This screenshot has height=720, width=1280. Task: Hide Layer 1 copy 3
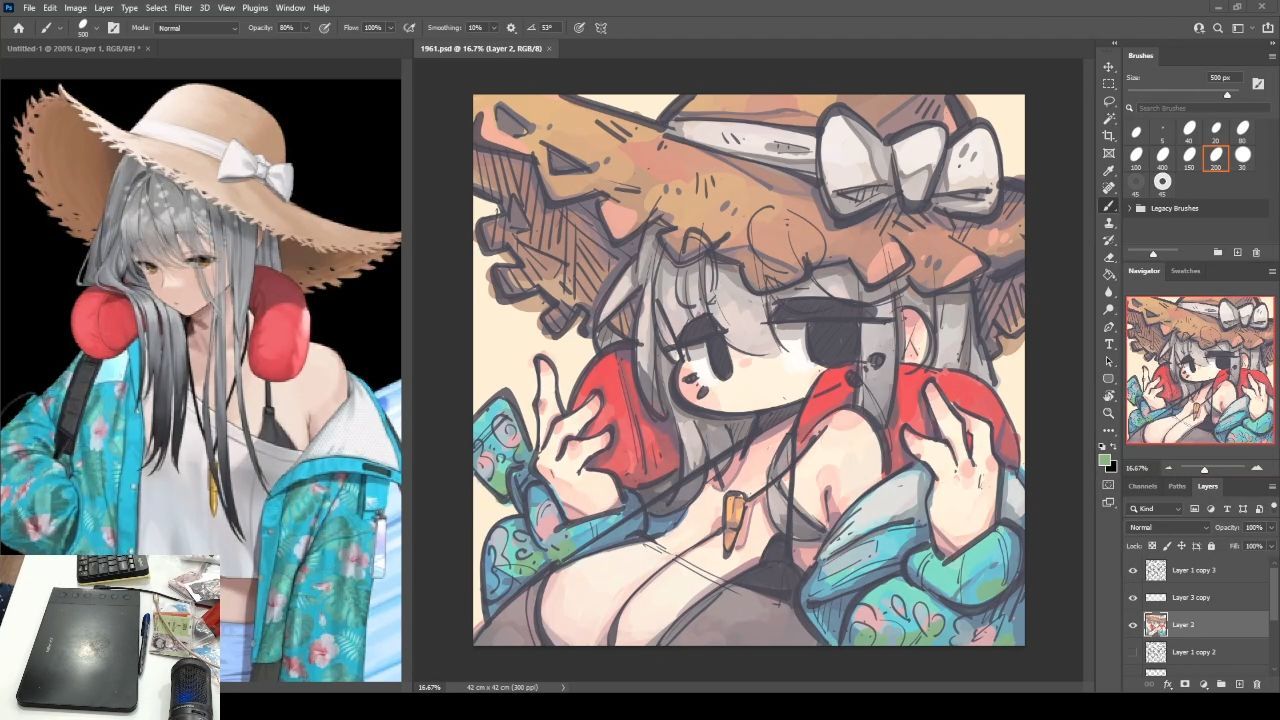[1133, 571]
